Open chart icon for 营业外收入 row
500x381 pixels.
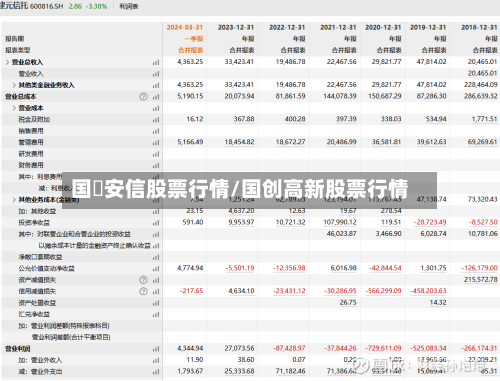pos(156,360)
